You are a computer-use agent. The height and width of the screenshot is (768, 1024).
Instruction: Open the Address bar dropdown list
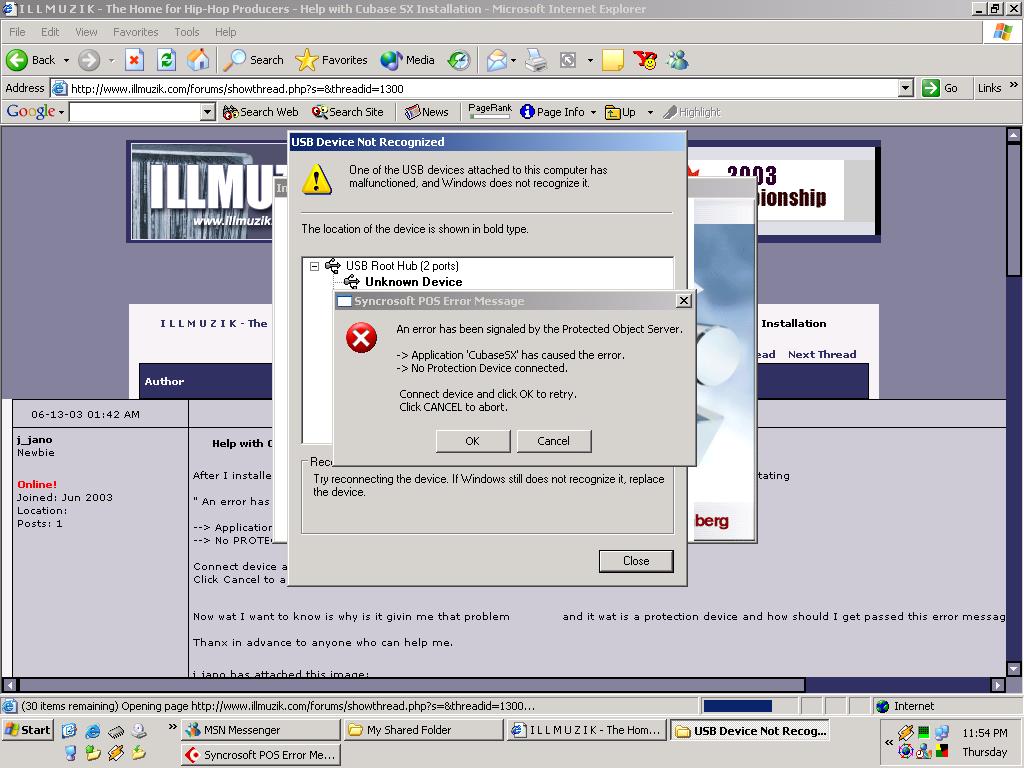905,88
